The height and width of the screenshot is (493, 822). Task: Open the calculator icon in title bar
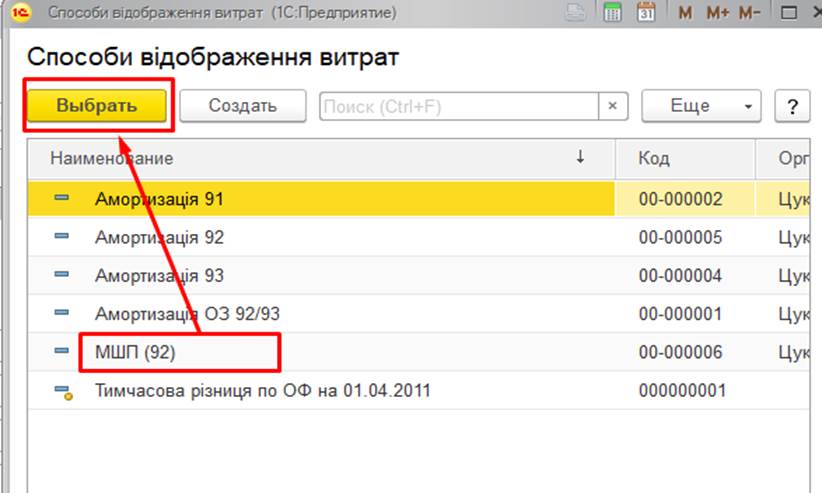pyautogui.click(x=613, y=13)
